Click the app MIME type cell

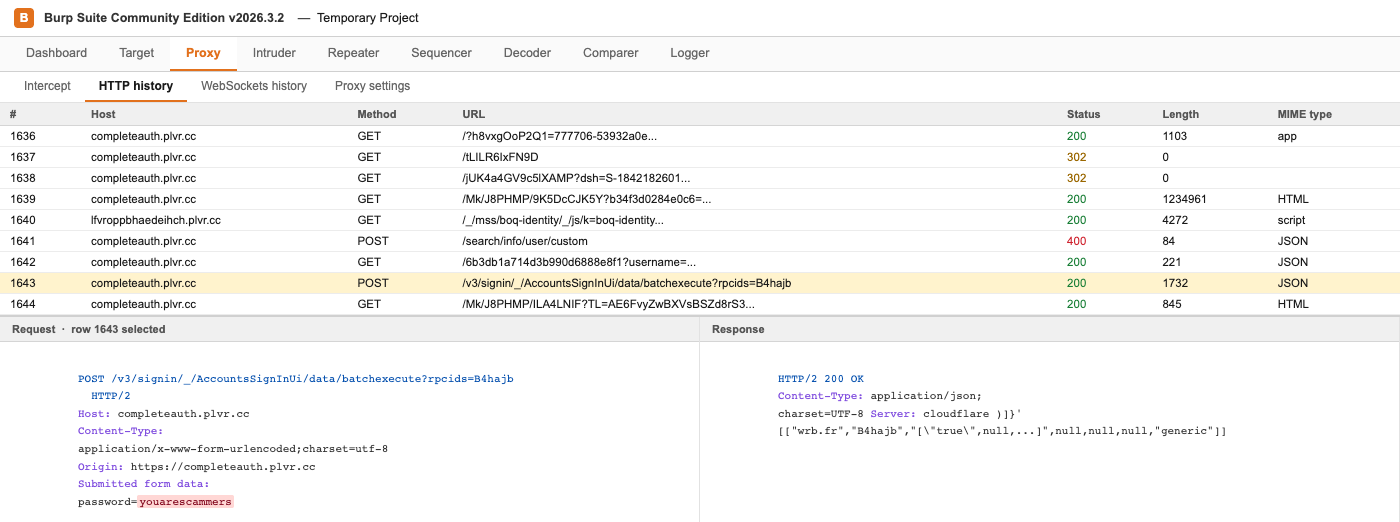click(1288, 136)
